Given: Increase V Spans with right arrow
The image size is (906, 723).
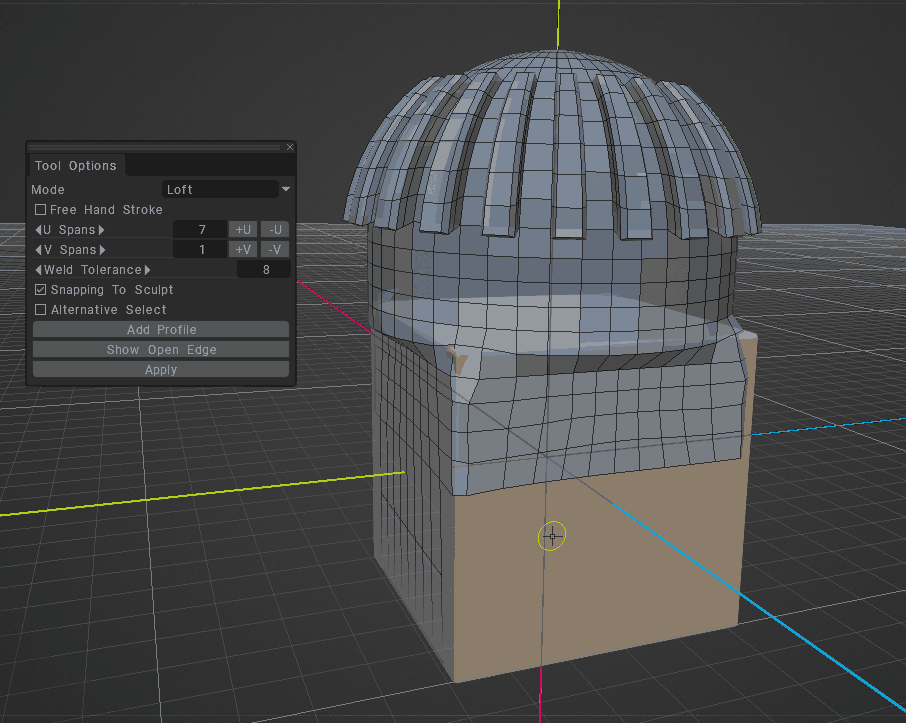Looking at the screenshot, I should (x=101, y=250).
